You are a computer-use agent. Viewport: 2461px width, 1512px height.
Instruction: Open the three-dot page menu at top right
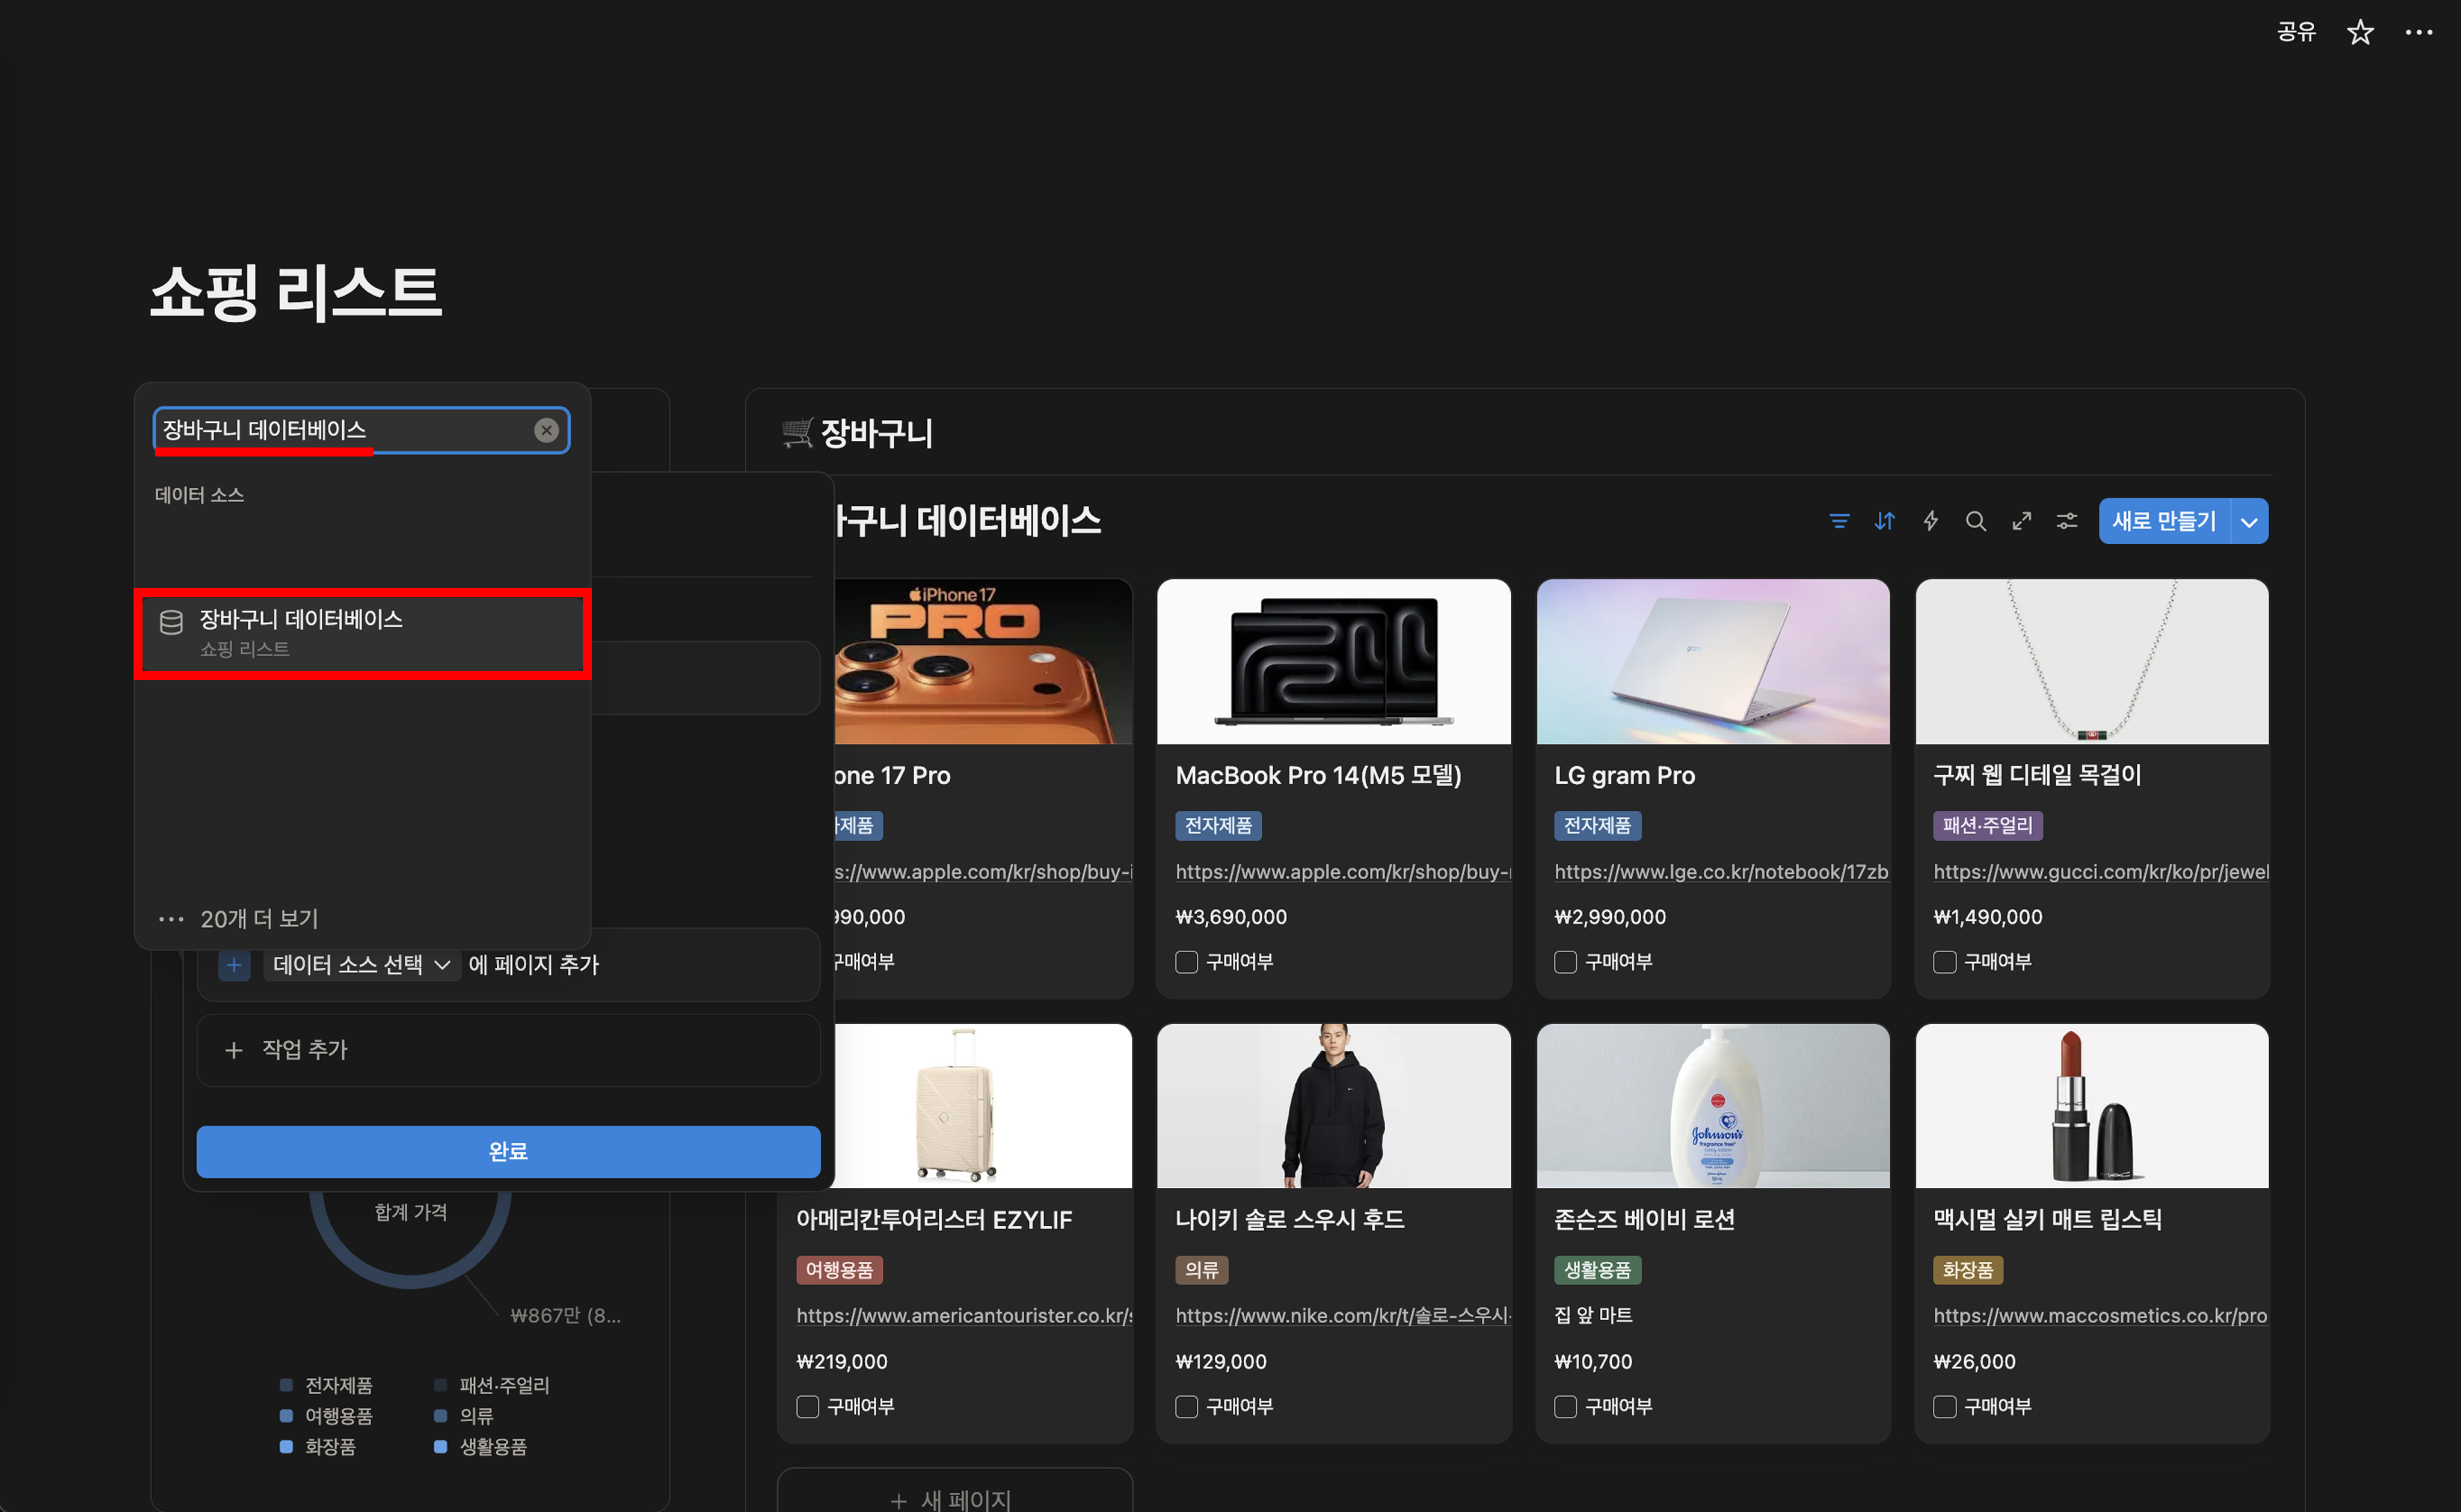(2418, 32)
